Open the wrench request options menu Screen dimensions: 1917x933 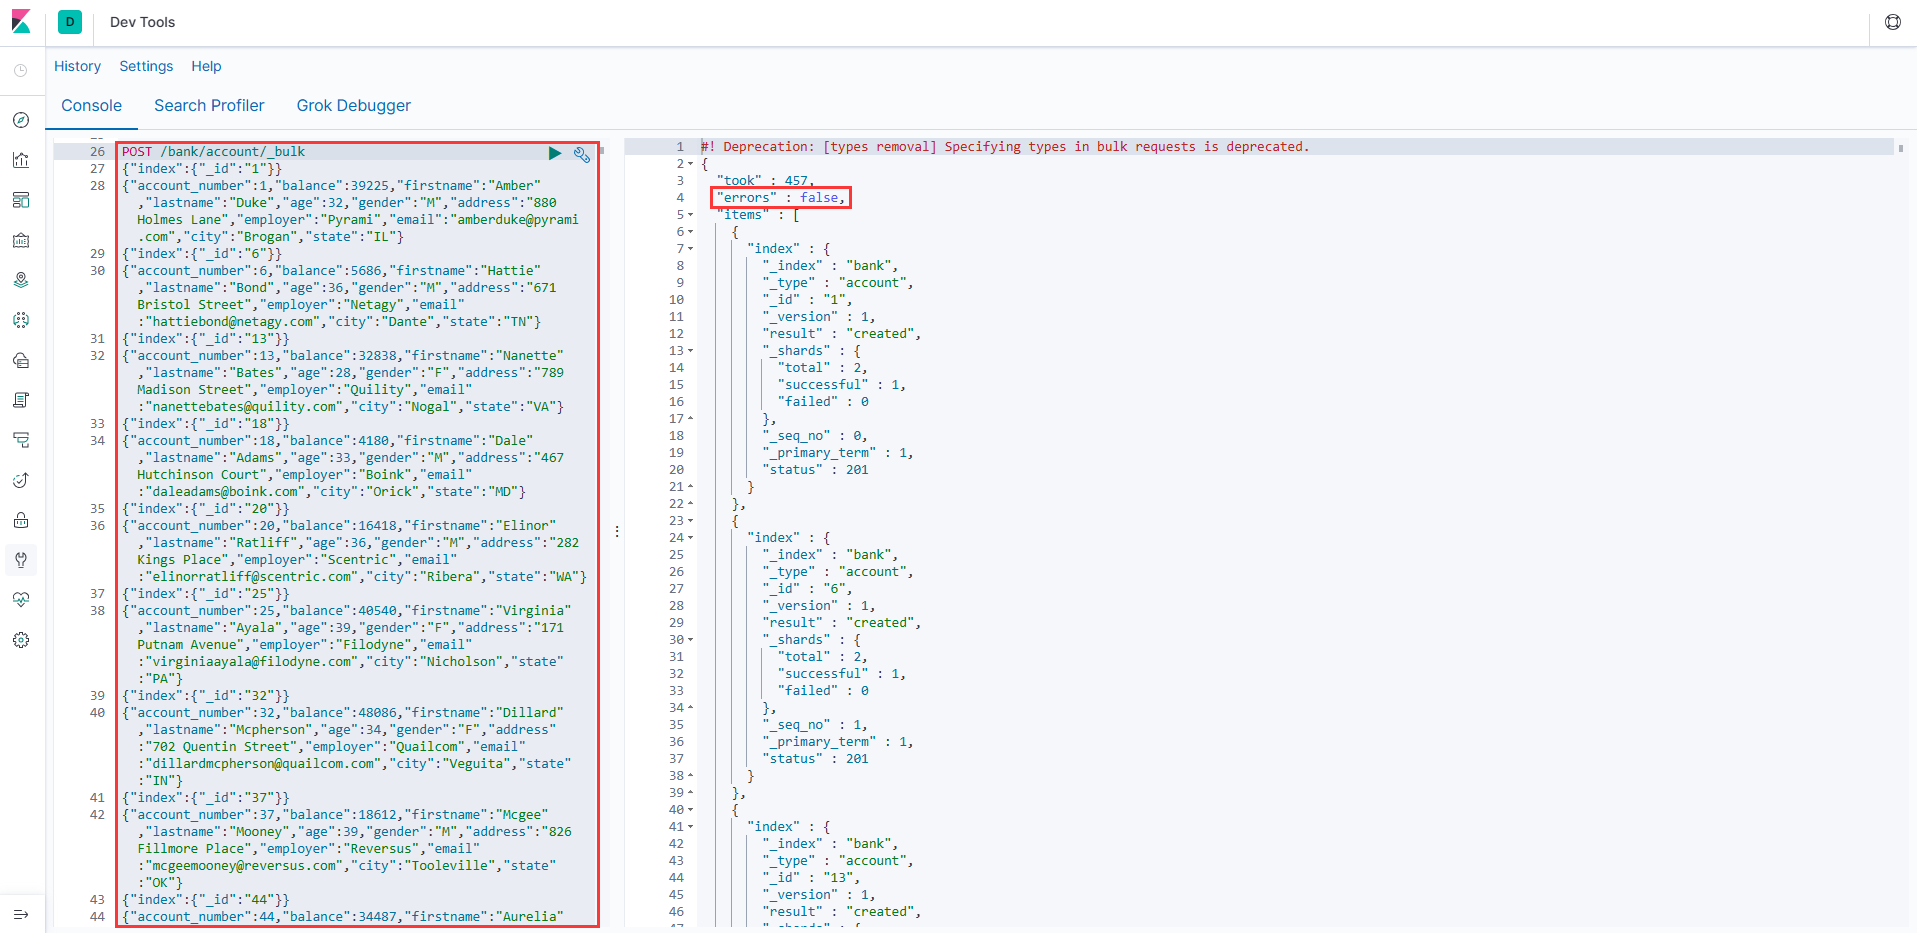point(581,154)
